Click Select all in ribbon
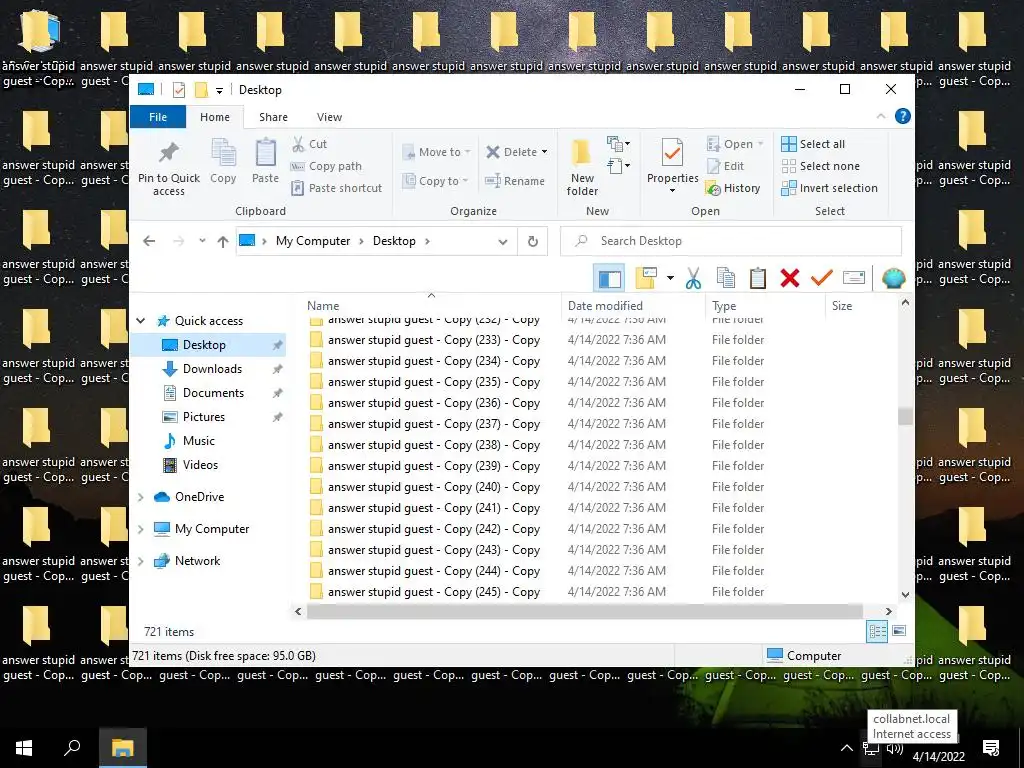 (813, 144)
